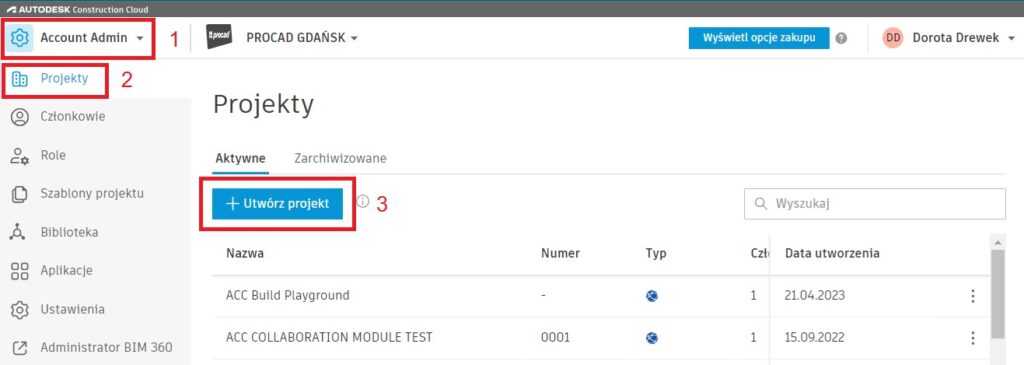Click the help question mark icon
1024x365 pixels.
[x=841, y=38]
